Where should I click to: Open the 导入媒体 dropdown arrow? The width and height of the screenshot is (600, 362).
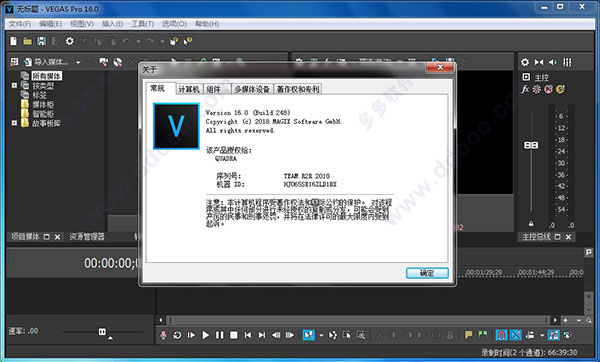coord(78,62)
